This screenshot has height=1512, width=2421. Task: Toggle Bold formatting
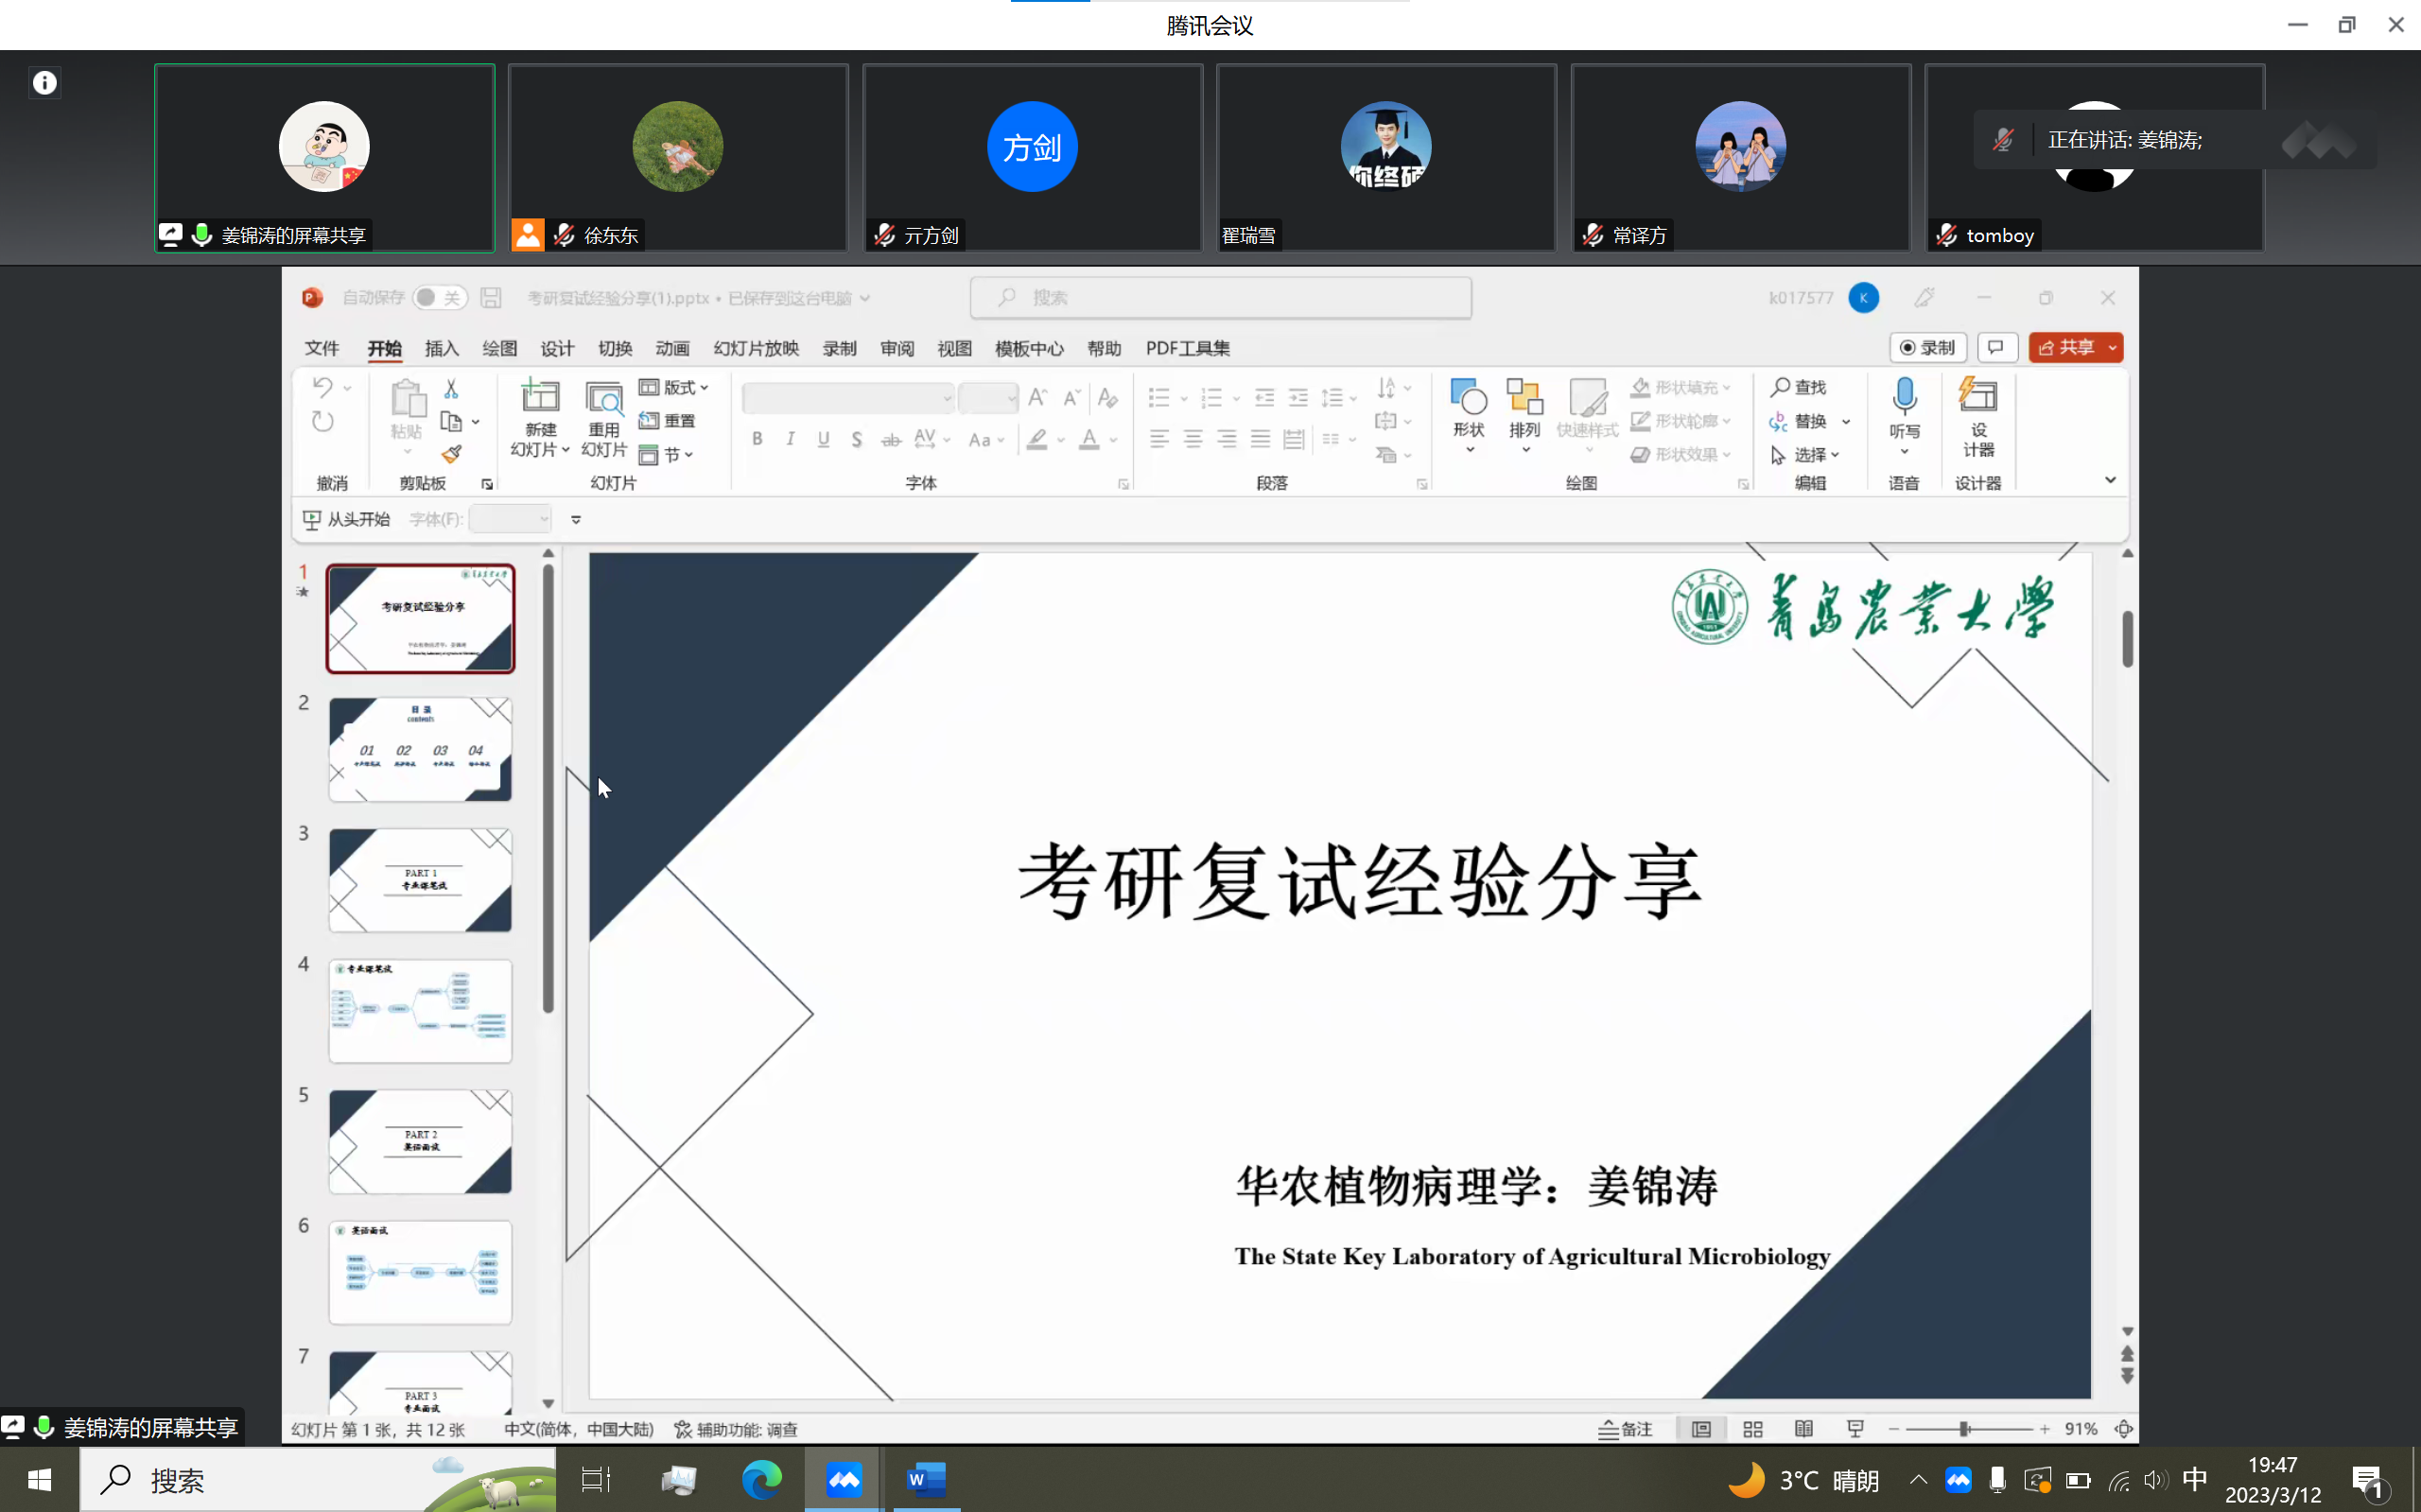coord(757,439)
